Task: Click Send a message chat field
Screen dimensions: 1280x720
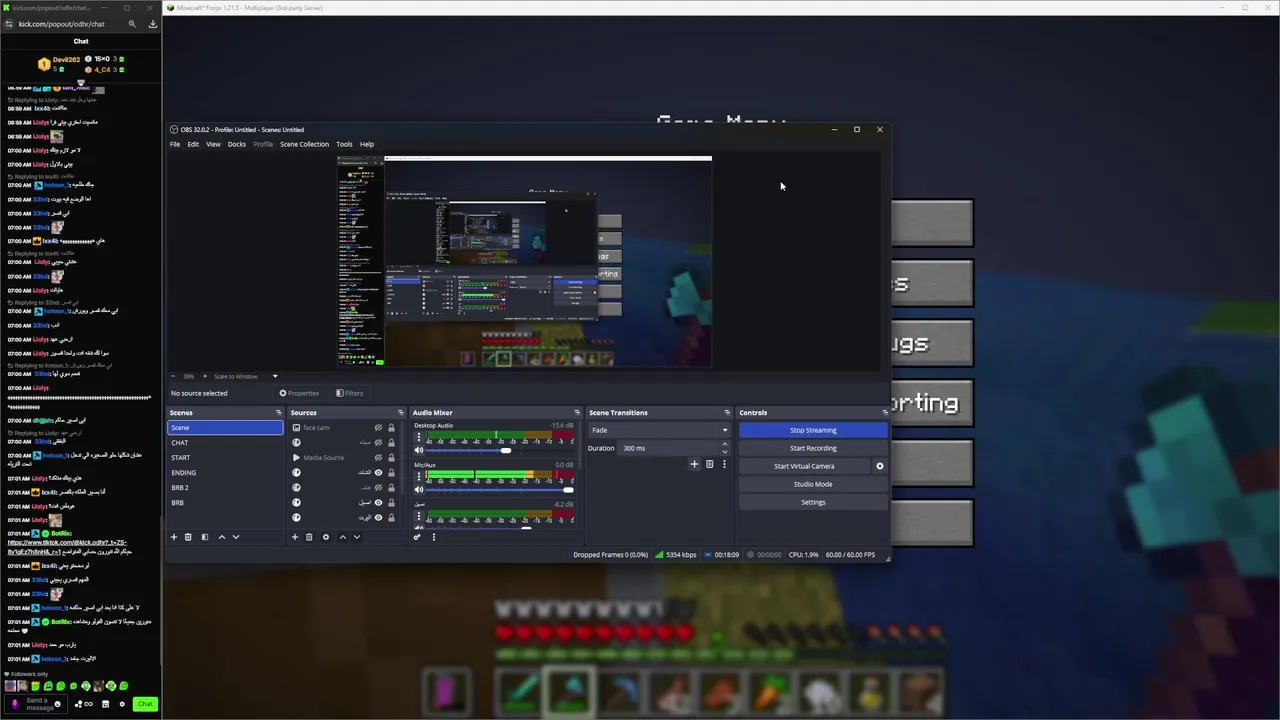Action: pos(36,704)
